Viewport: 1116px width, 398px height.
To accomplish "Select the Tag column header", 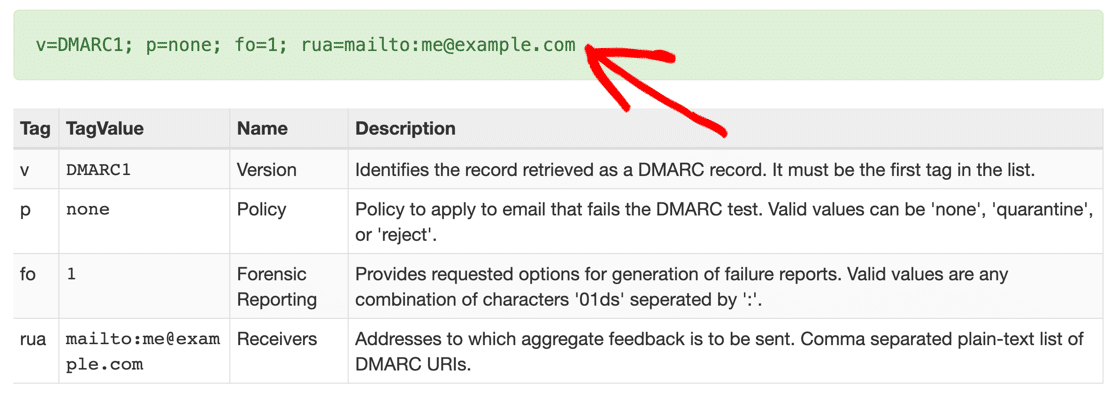I will coord(36,128).
